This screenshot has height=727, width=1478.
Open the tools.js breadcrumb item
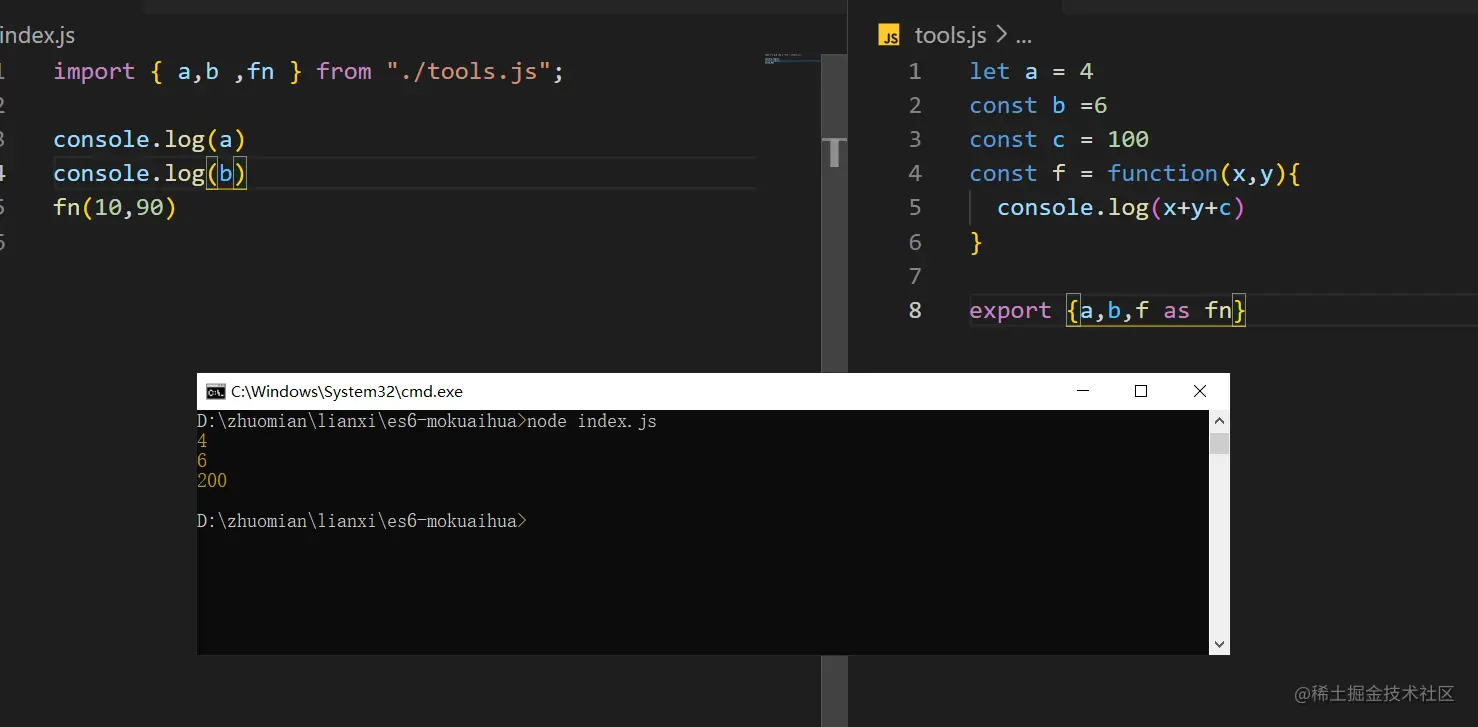pyautogui.click(x=950, y=36)
